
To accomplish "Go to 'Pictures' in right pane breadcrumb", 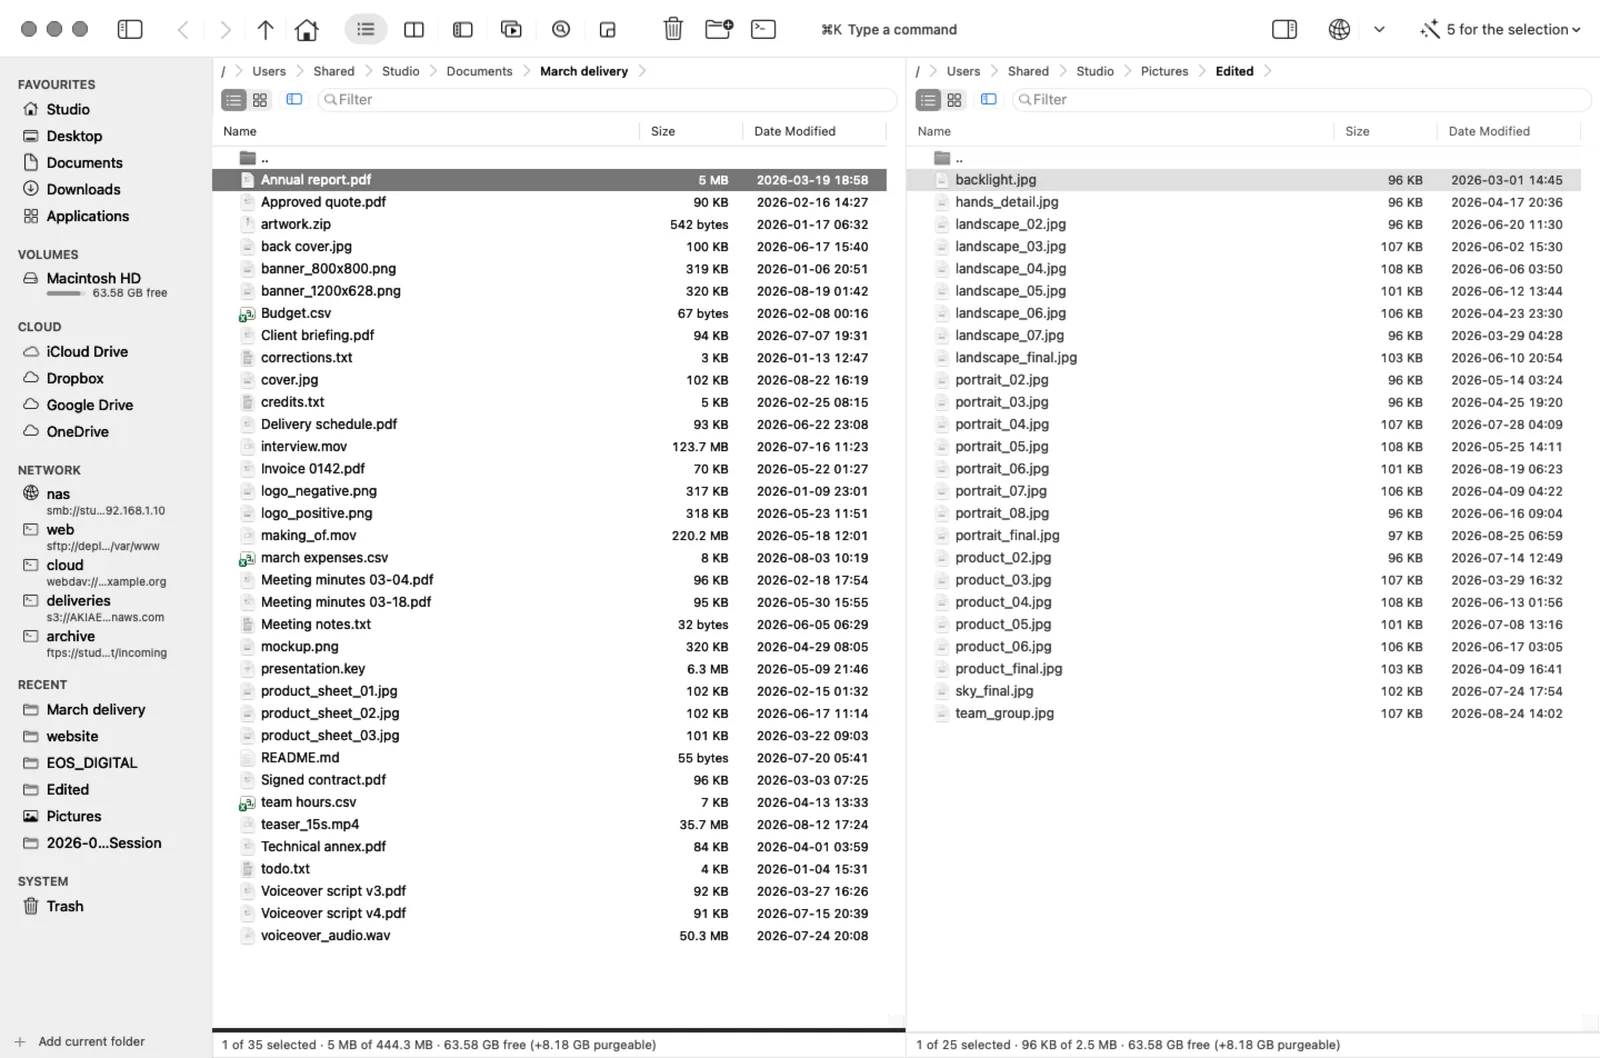I will click(1164, 71).
